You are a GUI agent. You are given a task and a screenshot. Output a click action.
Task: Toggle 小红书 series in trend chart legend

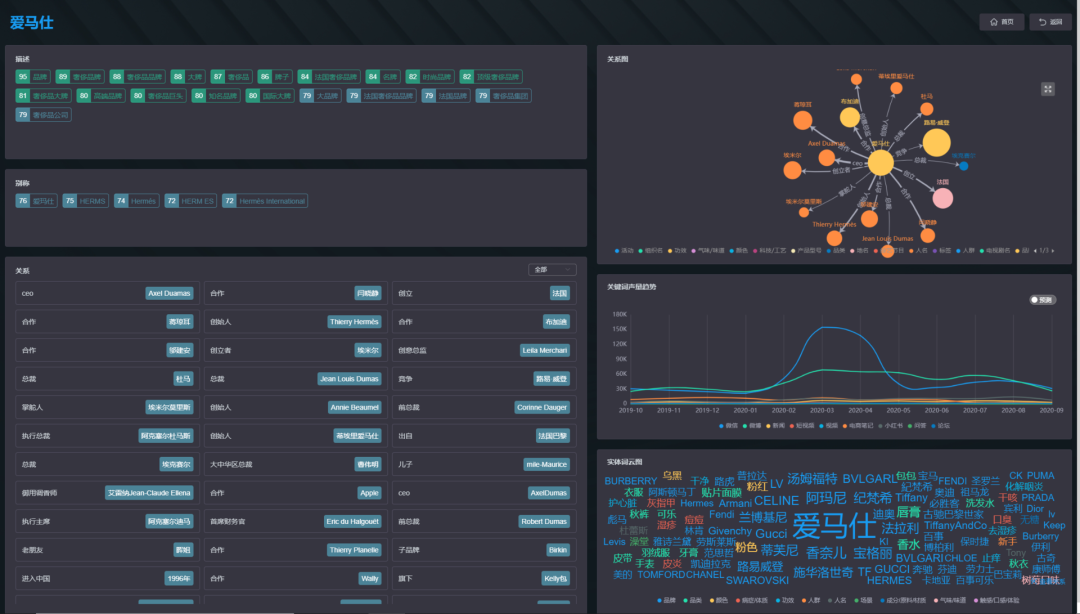pyautogui.click(x=889, y=426)
